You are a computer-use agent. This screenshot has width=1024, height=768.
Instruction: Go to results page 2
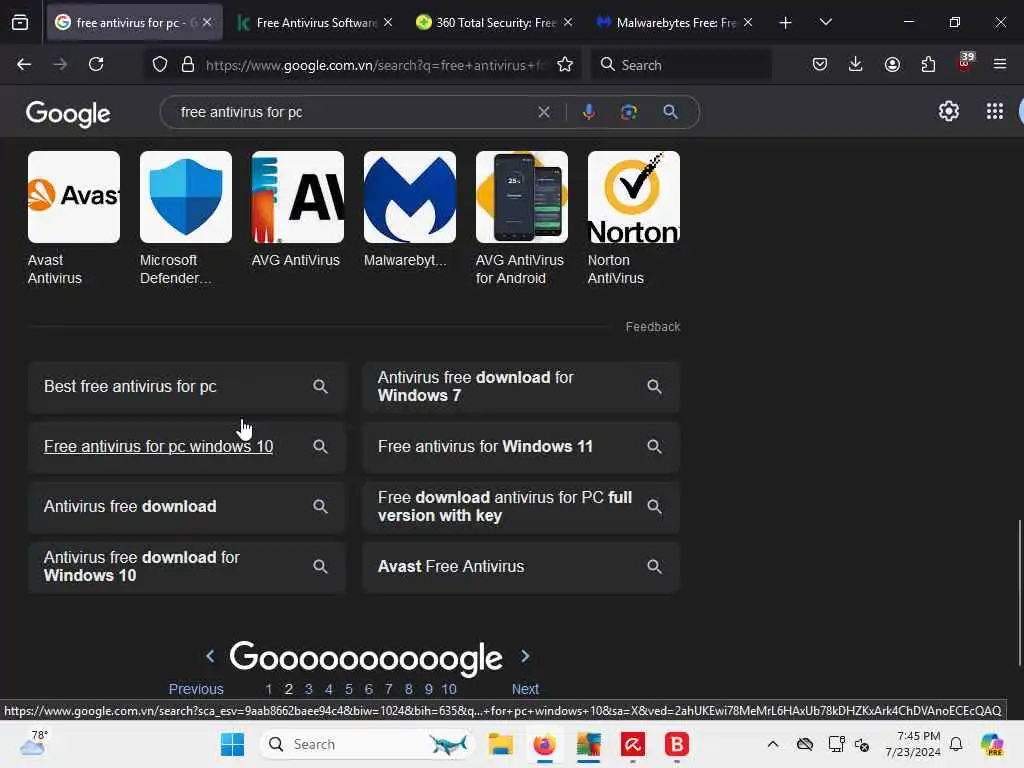[x=289, y=689]
